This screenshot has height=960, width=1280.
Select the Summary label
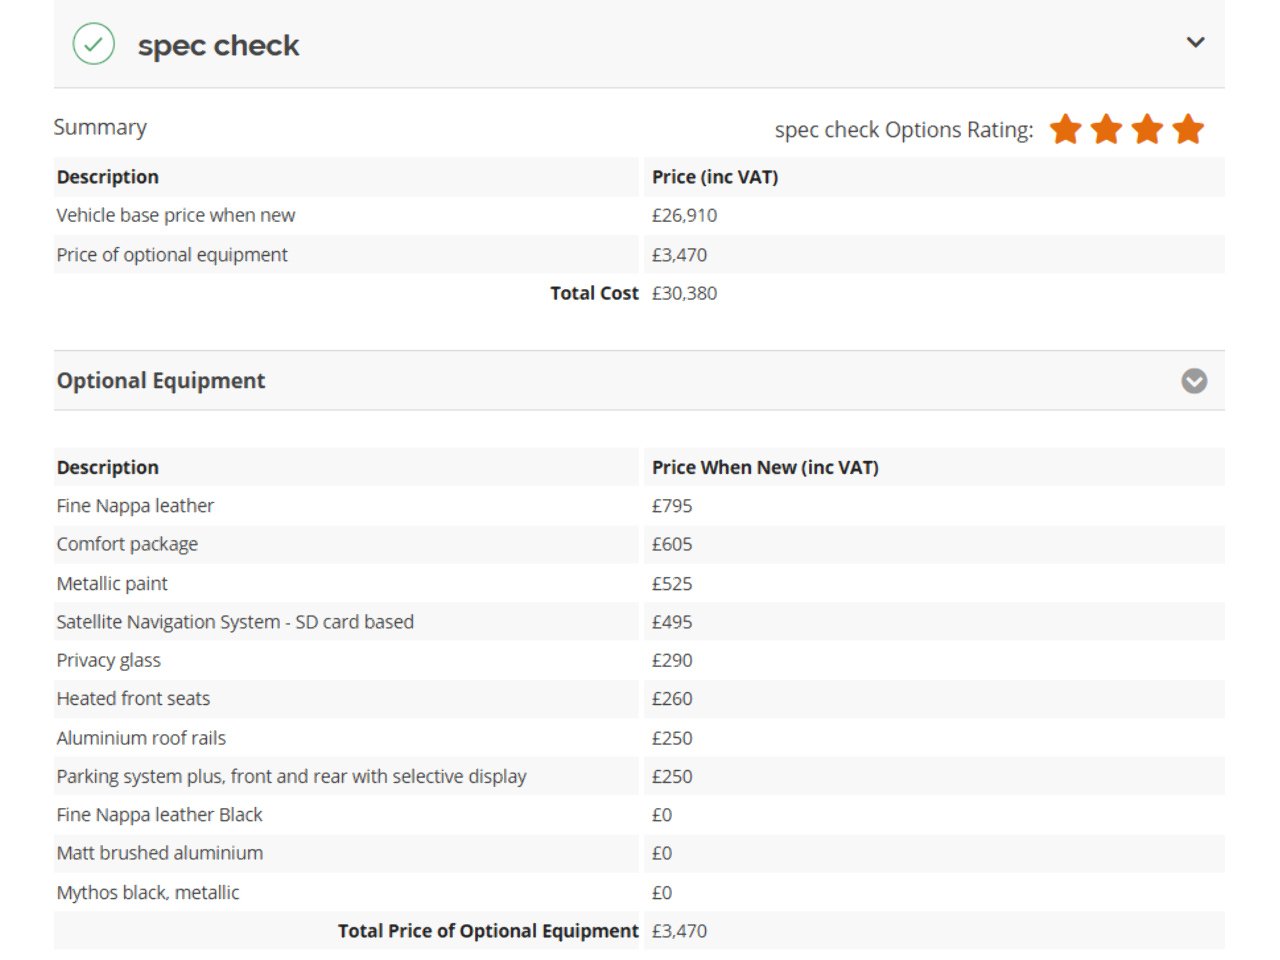coord(100,127)
